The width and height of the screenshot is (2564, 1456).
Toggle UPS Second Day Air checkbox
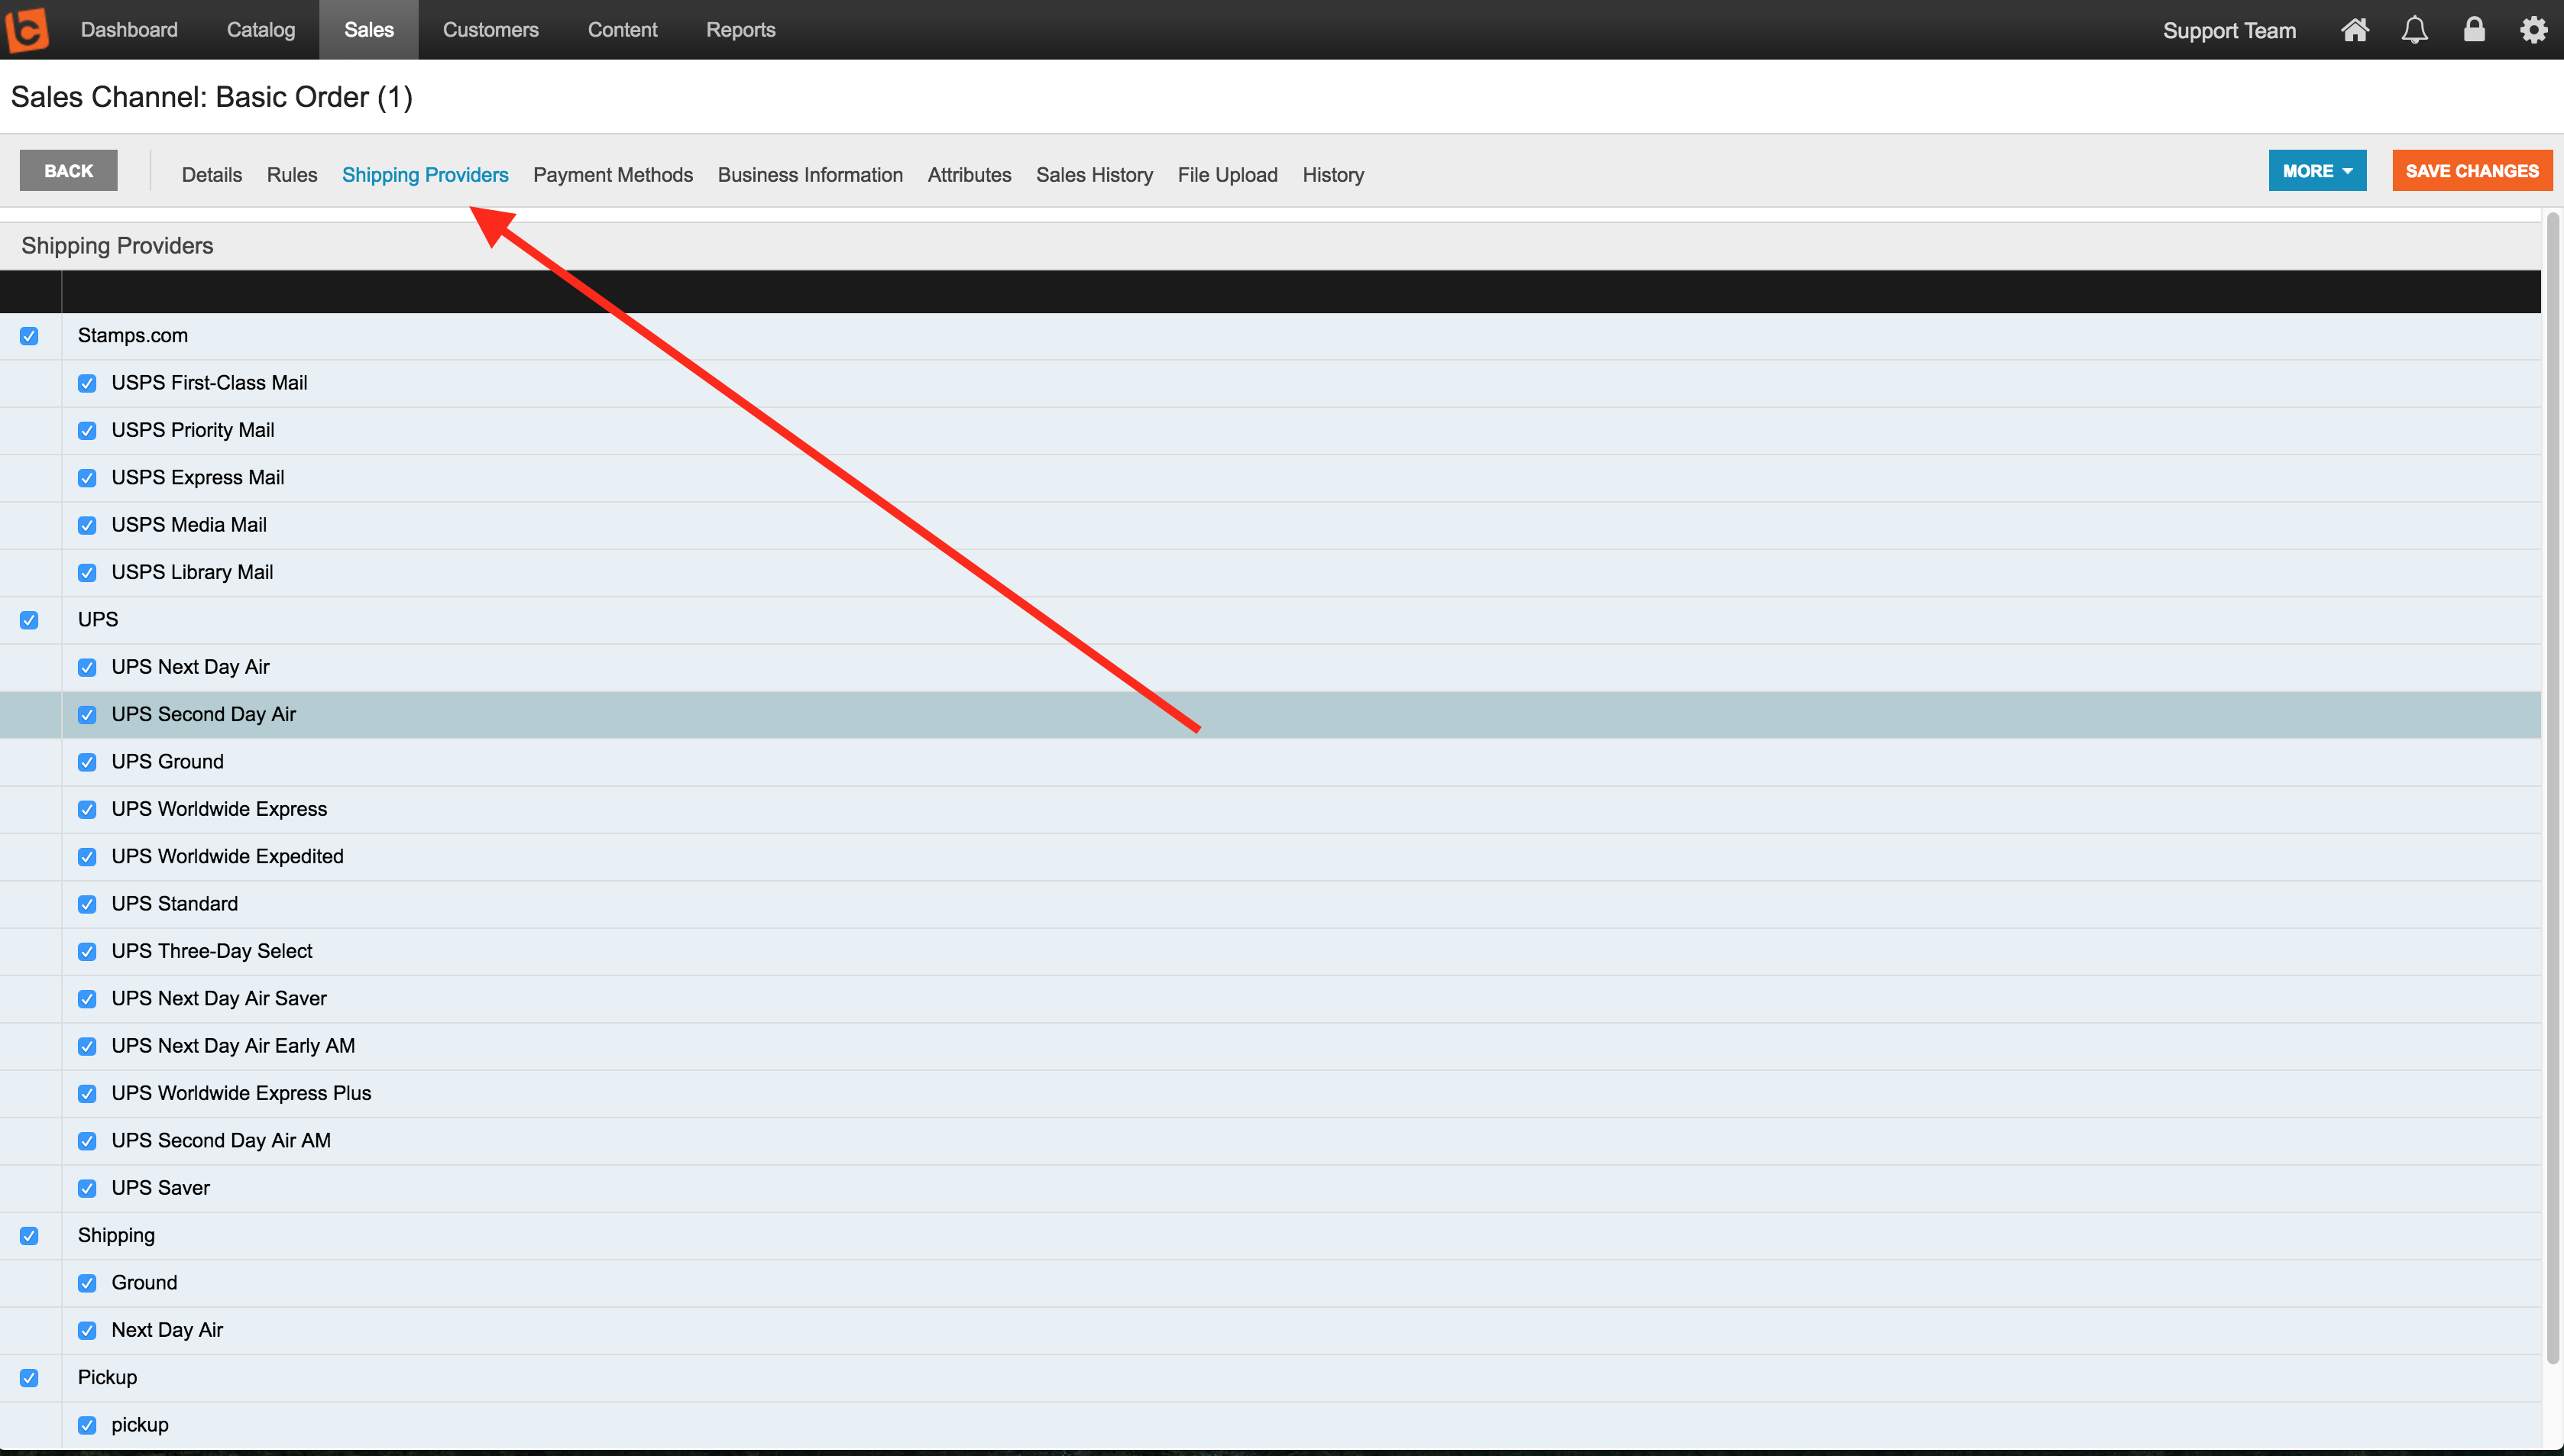pos(87,715)
